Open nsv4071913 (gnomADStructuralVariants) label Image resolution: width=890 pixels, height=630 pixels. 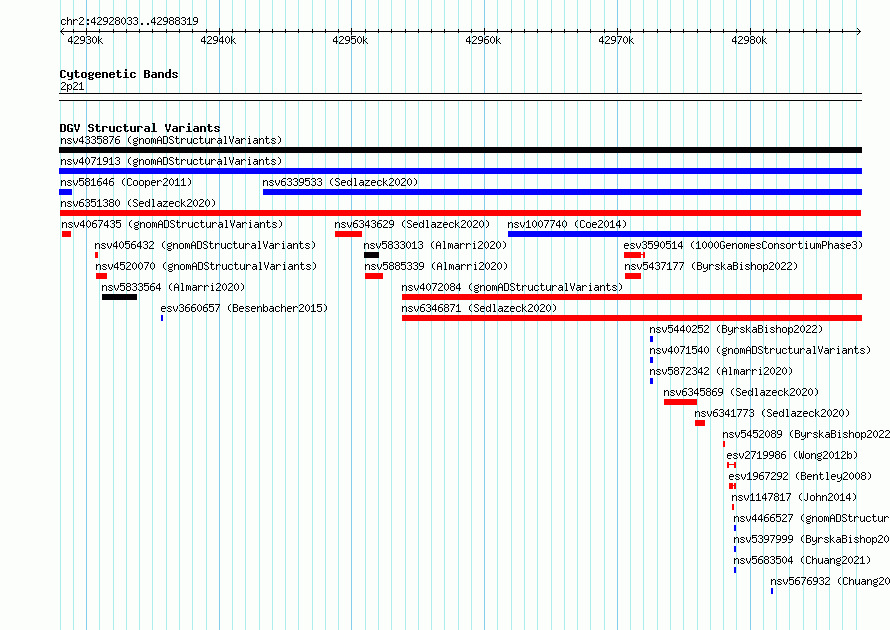(171, 161)
